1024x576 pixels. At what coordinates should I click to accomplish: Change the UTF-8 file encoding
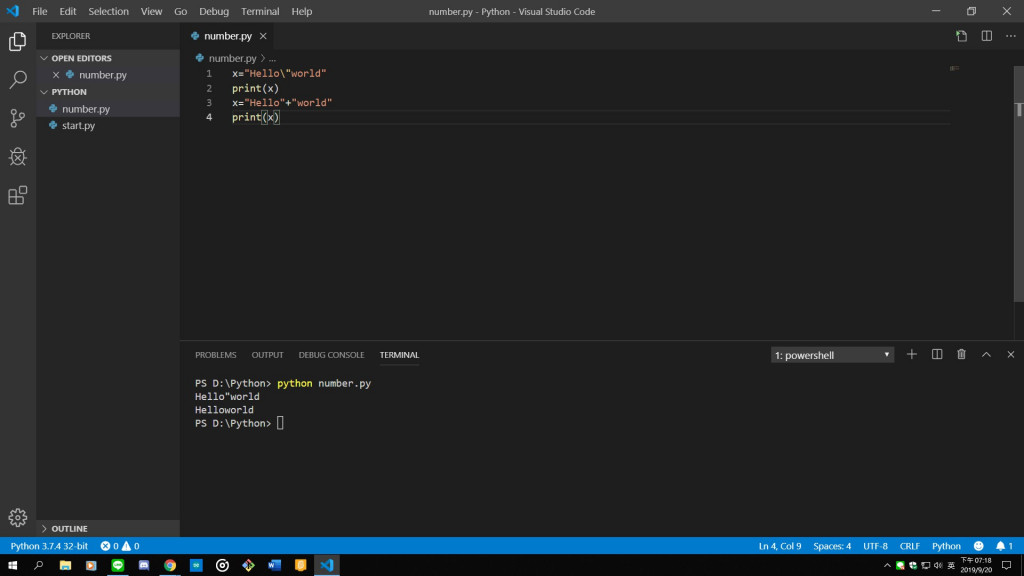pyautogui.click(x=875, y=546)
